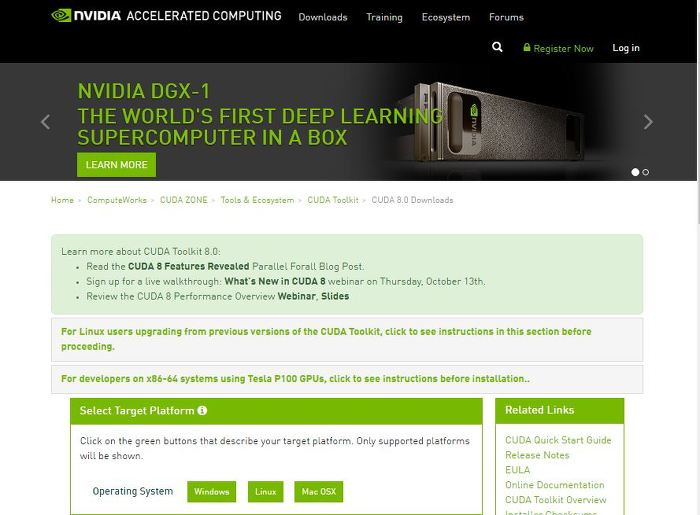Open CUDA 8 Features Revealed link
Viewport: 700px width, 515px height.
[x=188, y=266]
